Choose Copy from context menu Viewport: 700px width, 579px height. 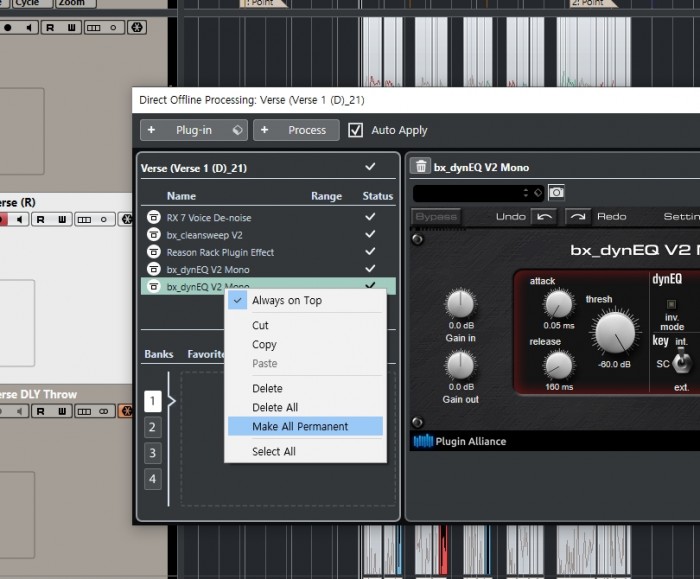(x=305, y=345)
